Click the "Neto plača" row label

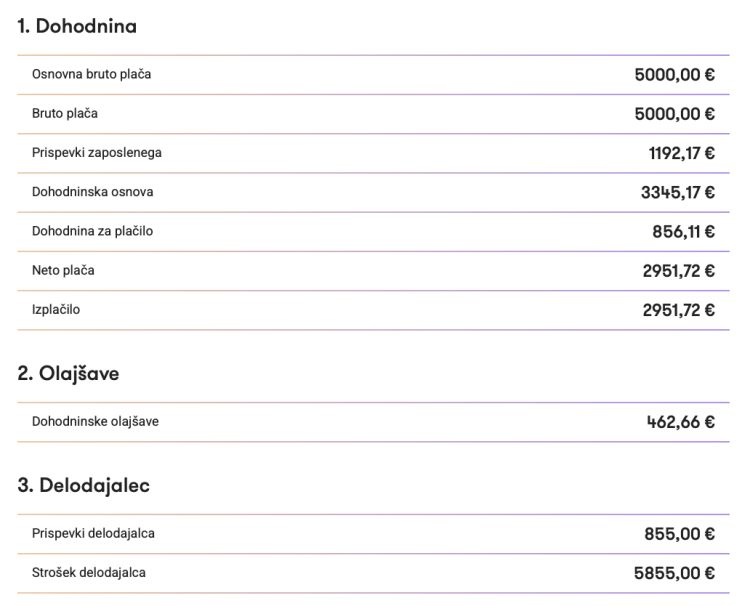point(63,270)
